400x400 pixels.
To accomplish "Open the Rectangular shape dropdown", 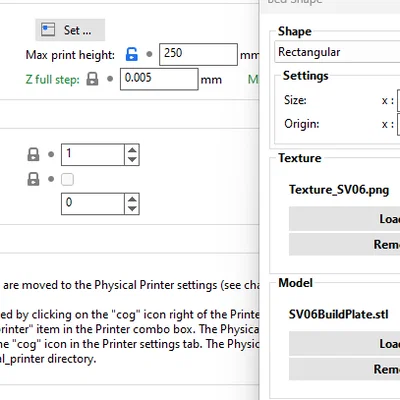I will 337,52.
